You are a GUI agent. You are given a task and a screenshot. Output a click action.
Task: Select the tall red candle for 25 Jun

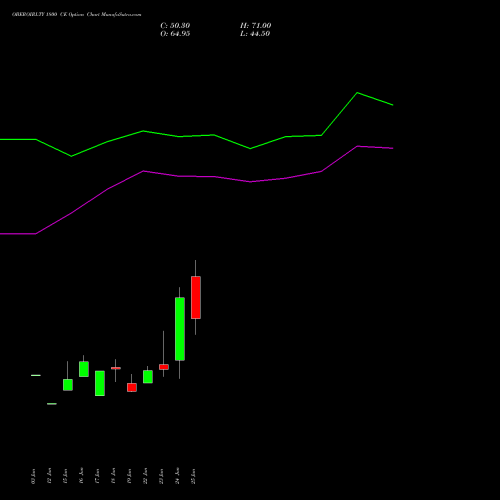tap(196, 297)
